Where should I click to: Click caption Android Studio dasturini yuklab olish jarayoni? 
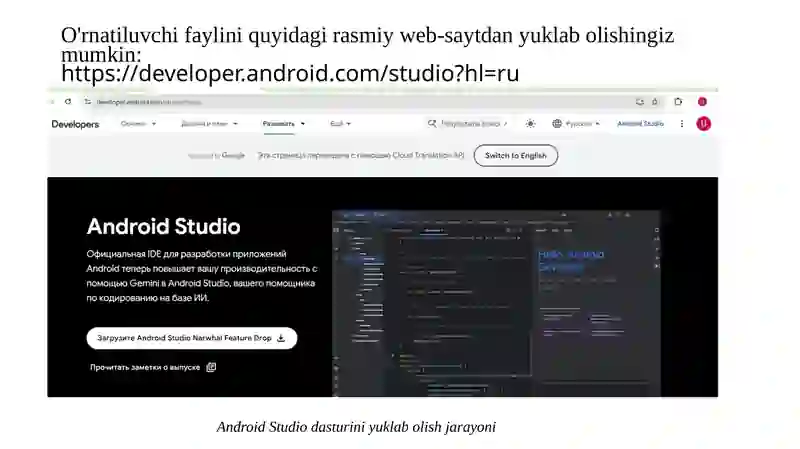(356, 427)
